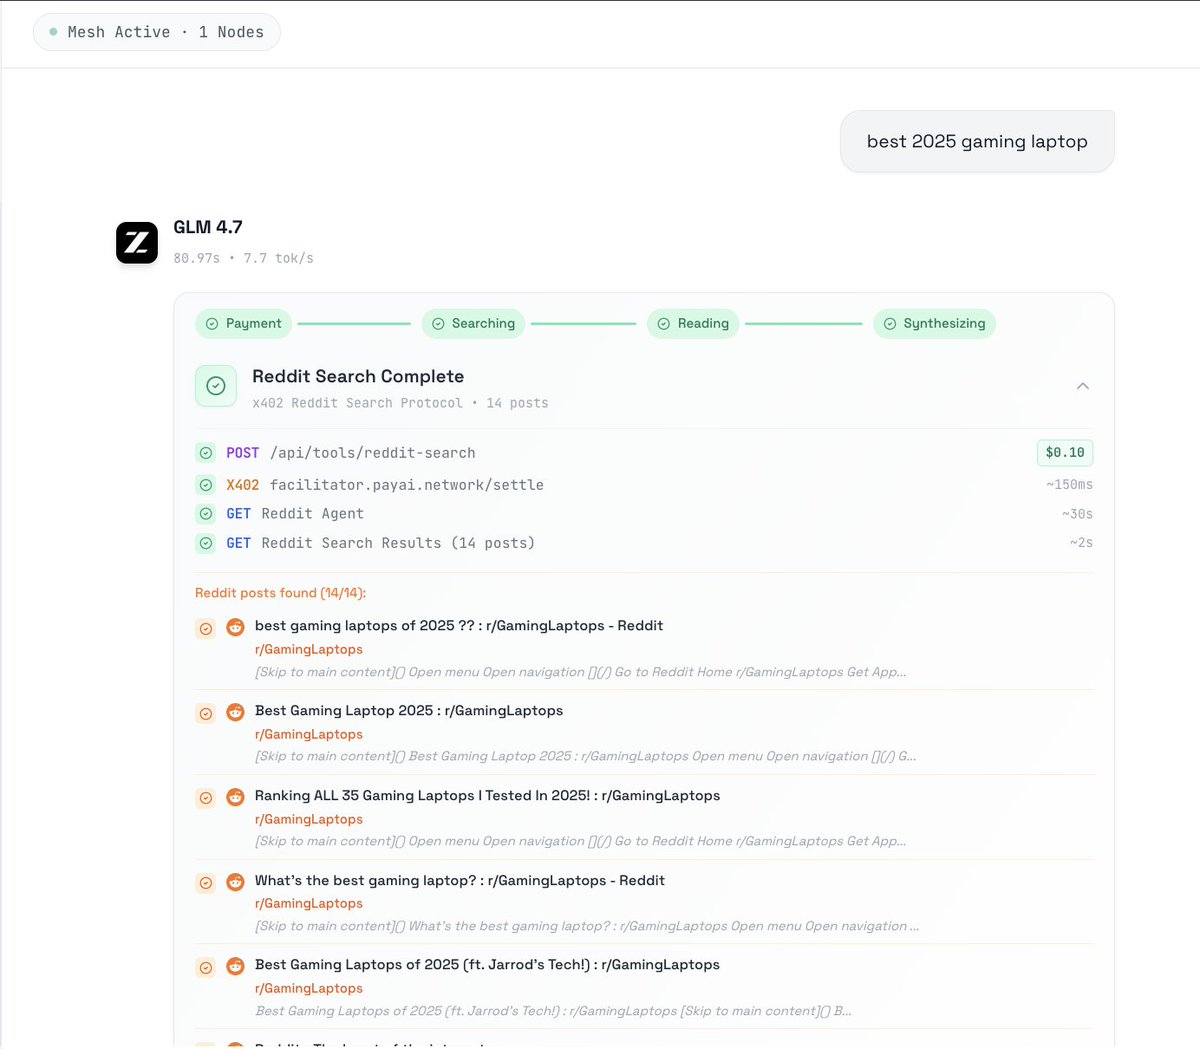Click Reddit logo of 'best gaming laptops of 2025 ??' post
The image size is (1200, 1049).
click(x=236, y=628)
